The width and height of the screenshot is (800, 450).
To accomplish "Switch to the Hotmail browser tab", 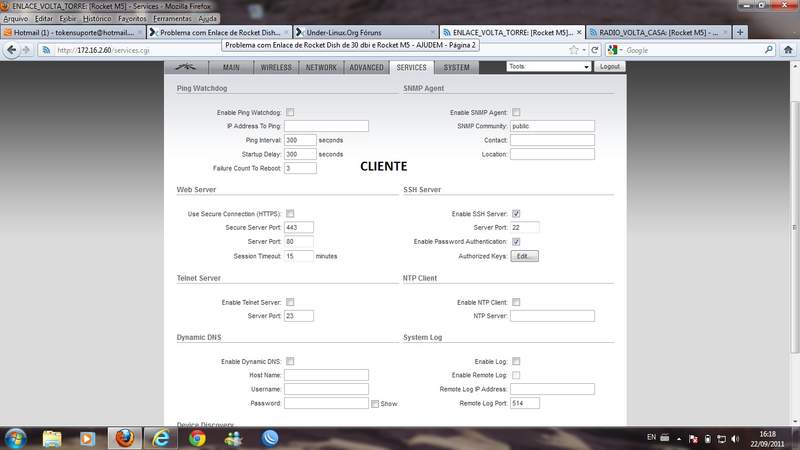I will (x=73, y=32).
